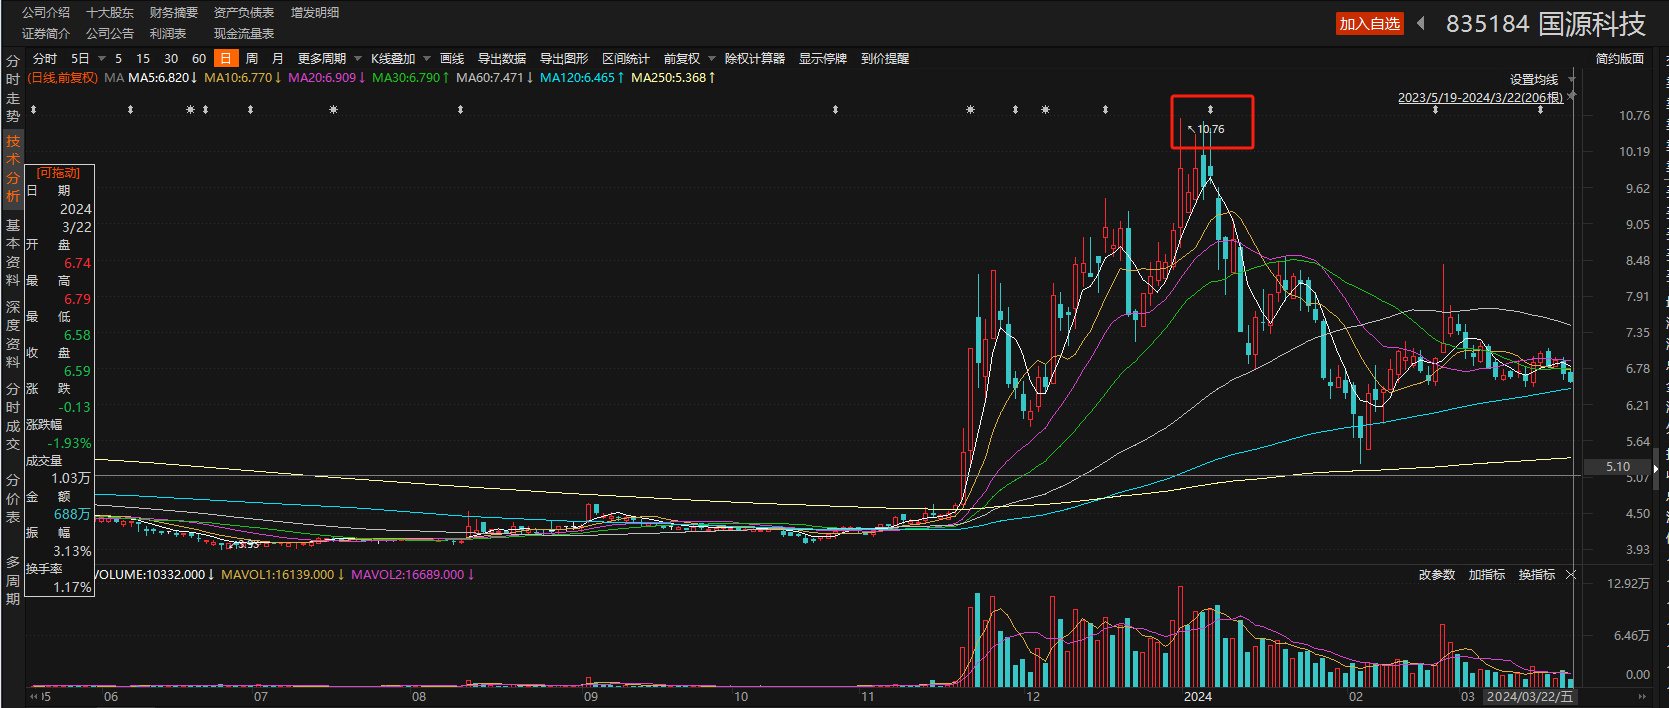Open the 现金流量表 tab
Image resolution: width=1669 pixels, height=708 pixels.
coord(244,34)
